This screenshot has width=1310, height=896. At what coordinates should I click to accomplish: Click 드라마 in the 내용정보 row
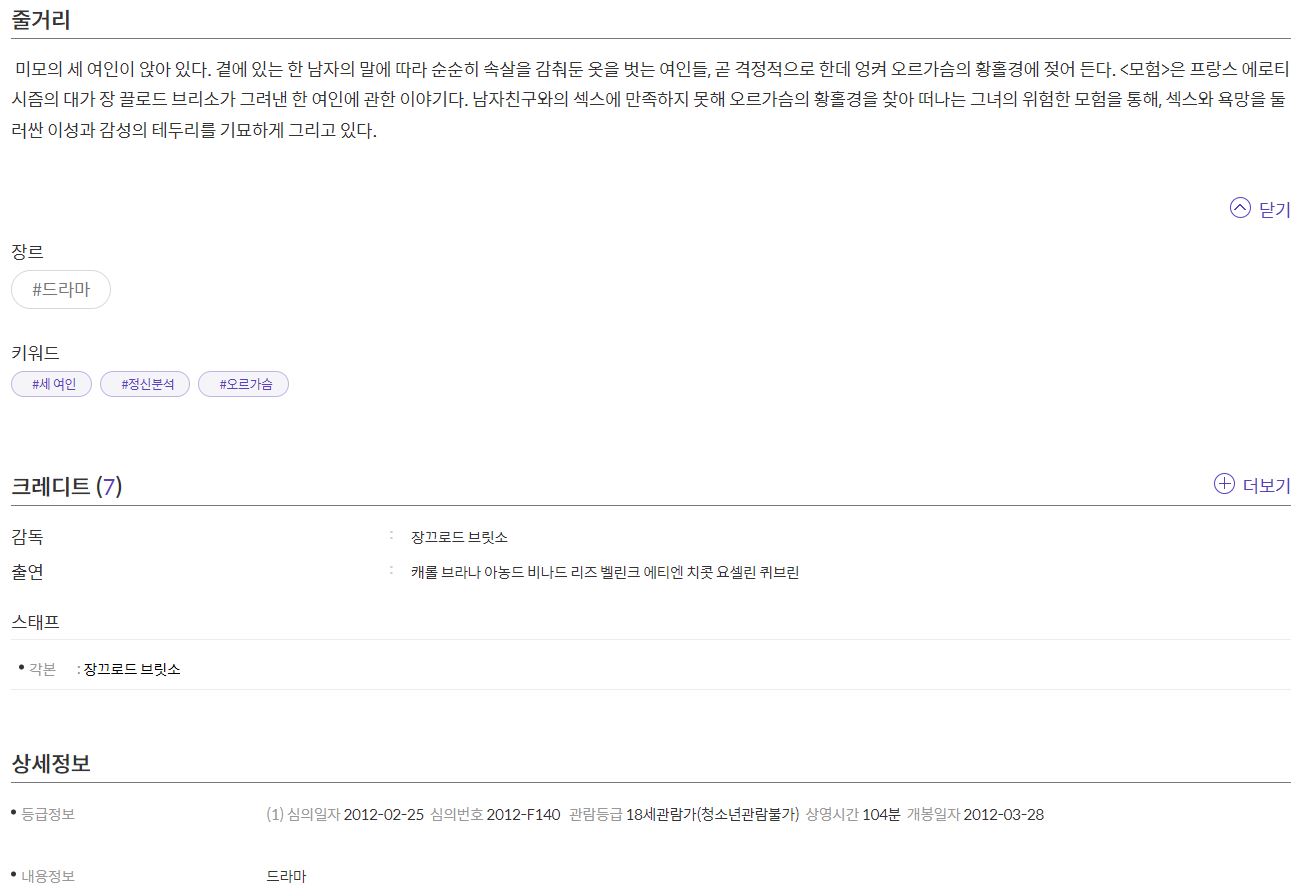point(286,876)
